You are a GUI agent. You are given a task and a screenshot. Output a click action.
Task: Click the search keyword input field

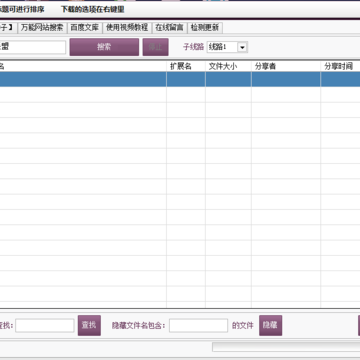(x=33, y=47)
